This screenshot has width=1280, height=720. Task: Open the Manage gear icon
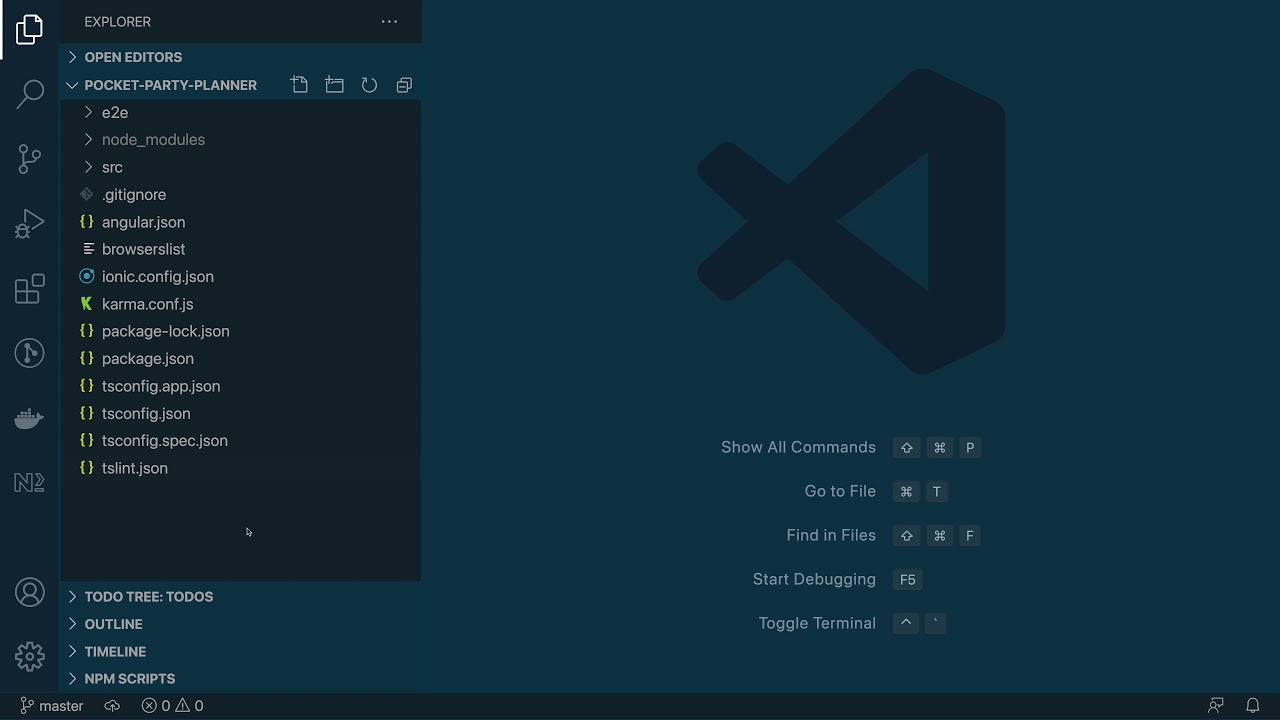point(30,656)
